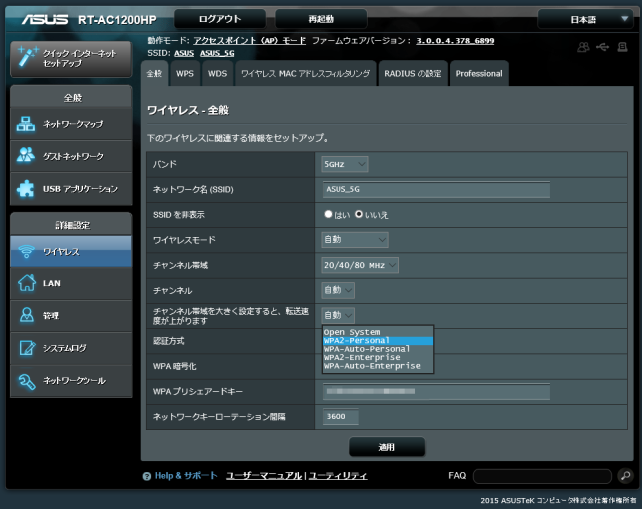Click the ASUS logo

45,19
